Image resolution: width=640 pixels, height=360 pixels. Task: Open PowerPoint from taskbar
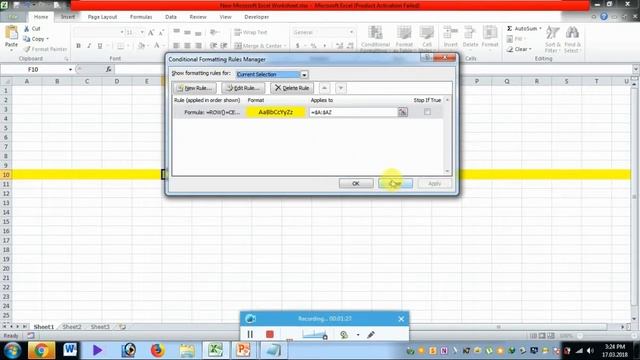coord(244,350)
